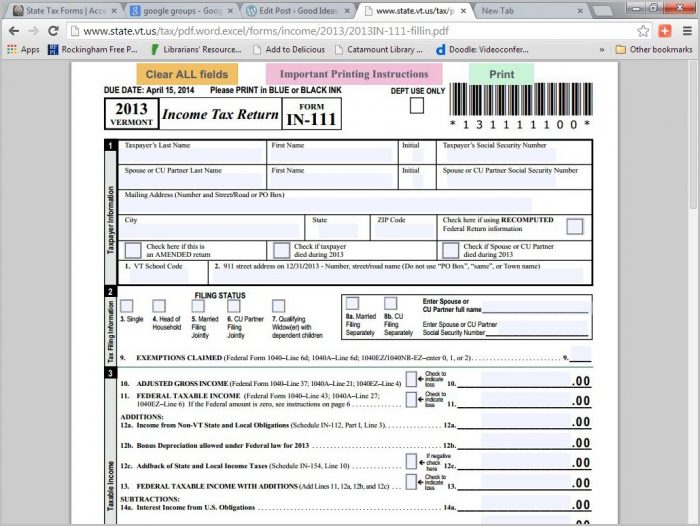Open the Catamount Library bookmark
Image resolution: width=700 pixels, height=526 pixels.
379,50
